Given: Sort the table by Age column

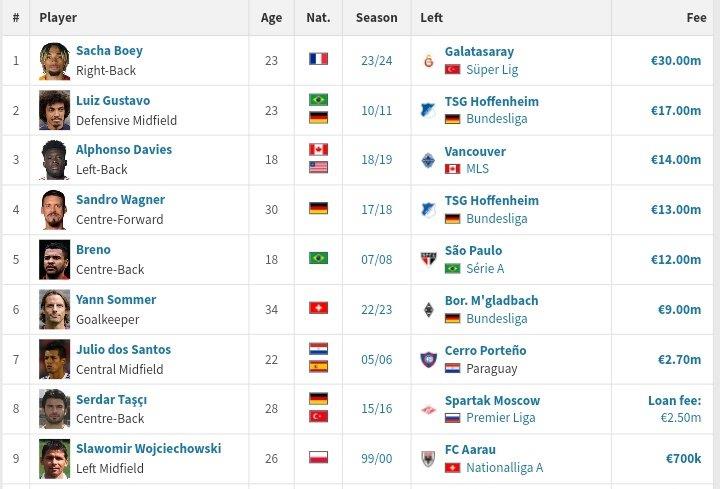Looking at the screenshot, I should [271, 18].
